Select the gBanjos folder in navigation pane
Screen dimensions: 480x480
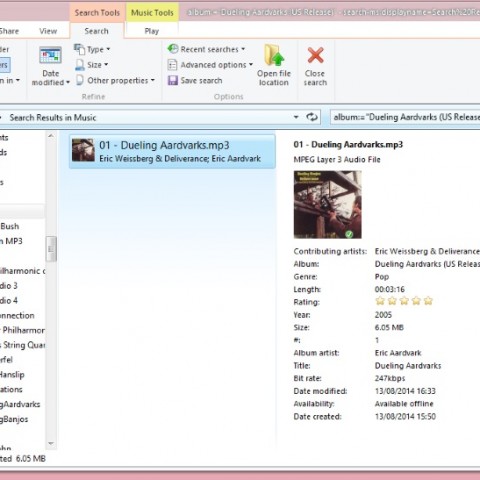click(x=14, y=419)
